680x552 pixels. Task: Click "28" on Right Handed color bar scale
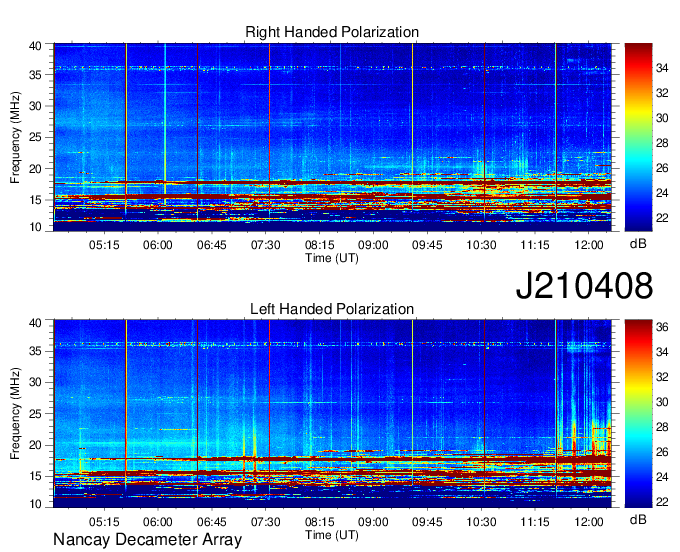[662, 143]
